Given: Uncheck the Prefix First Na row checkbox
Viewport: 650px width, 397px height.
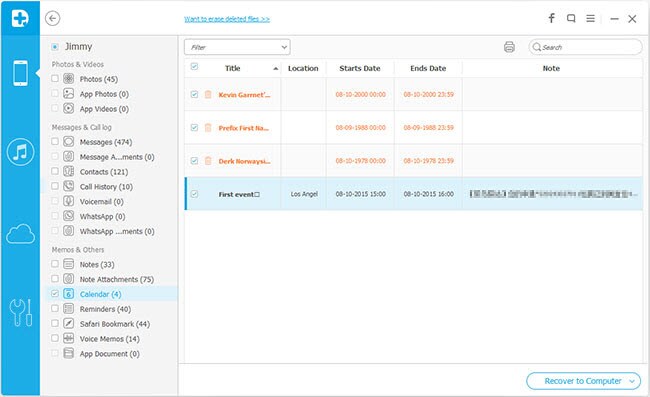Looking at the screenshot, I should pyautogui.click(x=194, y=128).
